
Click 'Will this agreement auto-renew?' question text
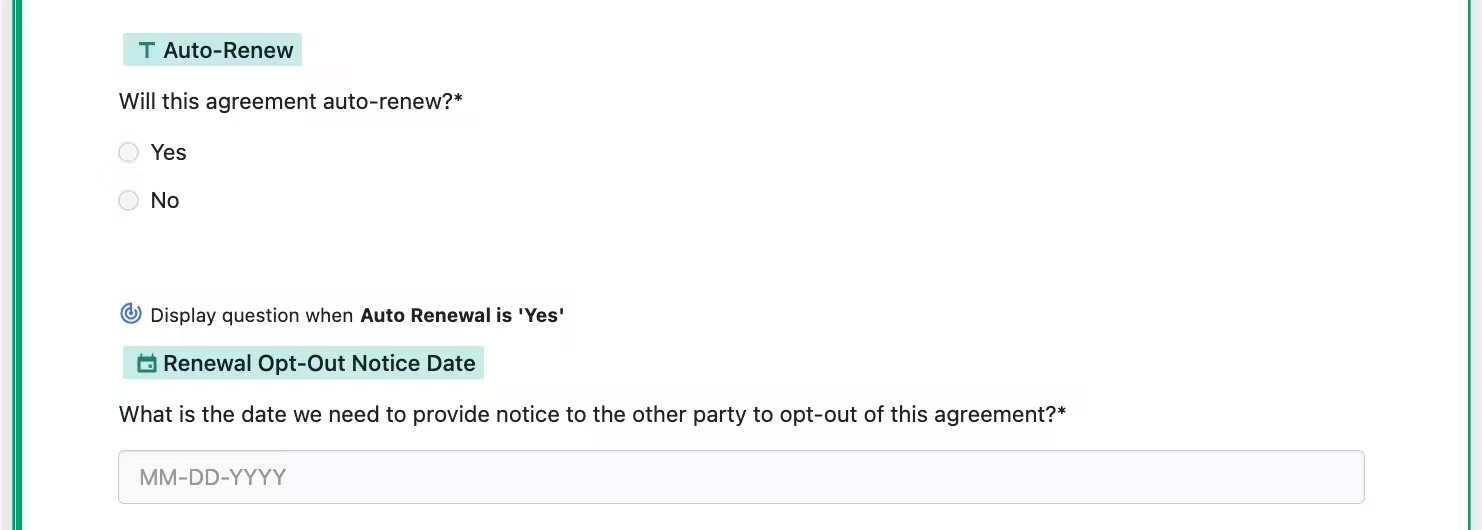pyautogui.click(x=286, y=101)
